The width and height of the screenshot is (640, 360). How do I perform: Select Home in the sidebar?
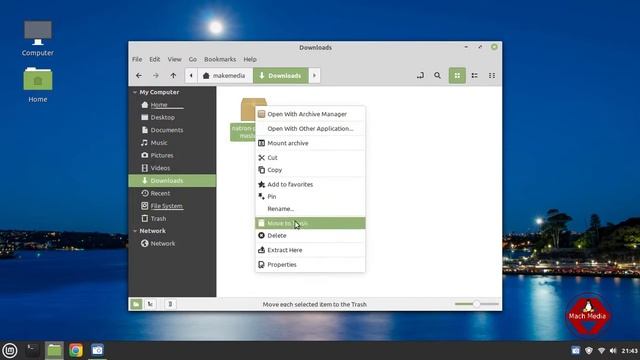(x=172, y=105)
